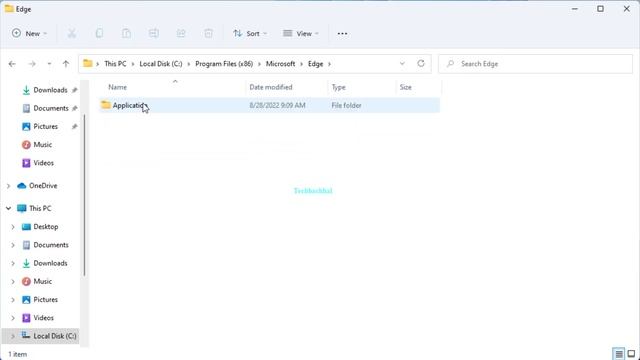Expand Documents node under This PC
Image resolution: width=640 pixels, height=360 pixels.
click(x=13, y=245)
